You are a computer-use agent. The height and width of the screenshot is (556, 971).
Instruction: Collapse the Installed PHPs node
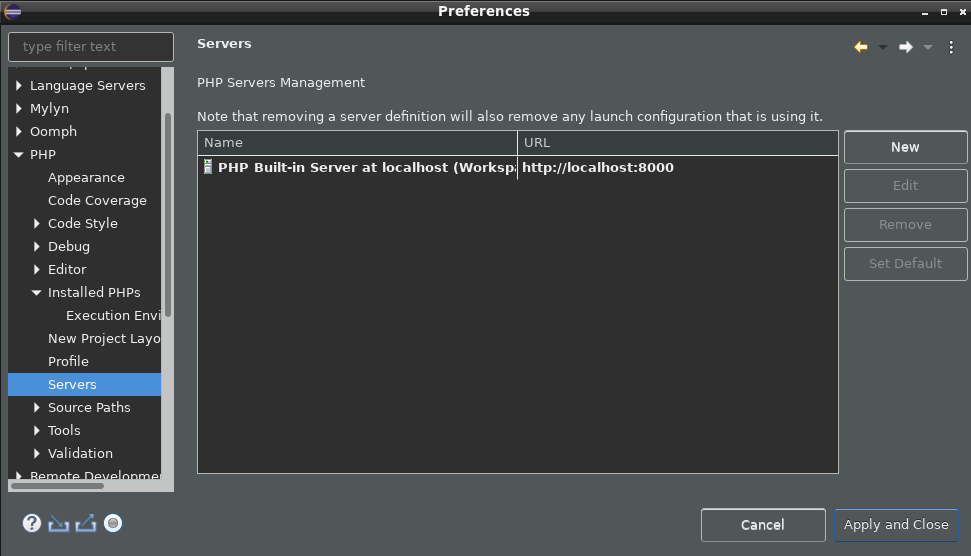(37, 292)
